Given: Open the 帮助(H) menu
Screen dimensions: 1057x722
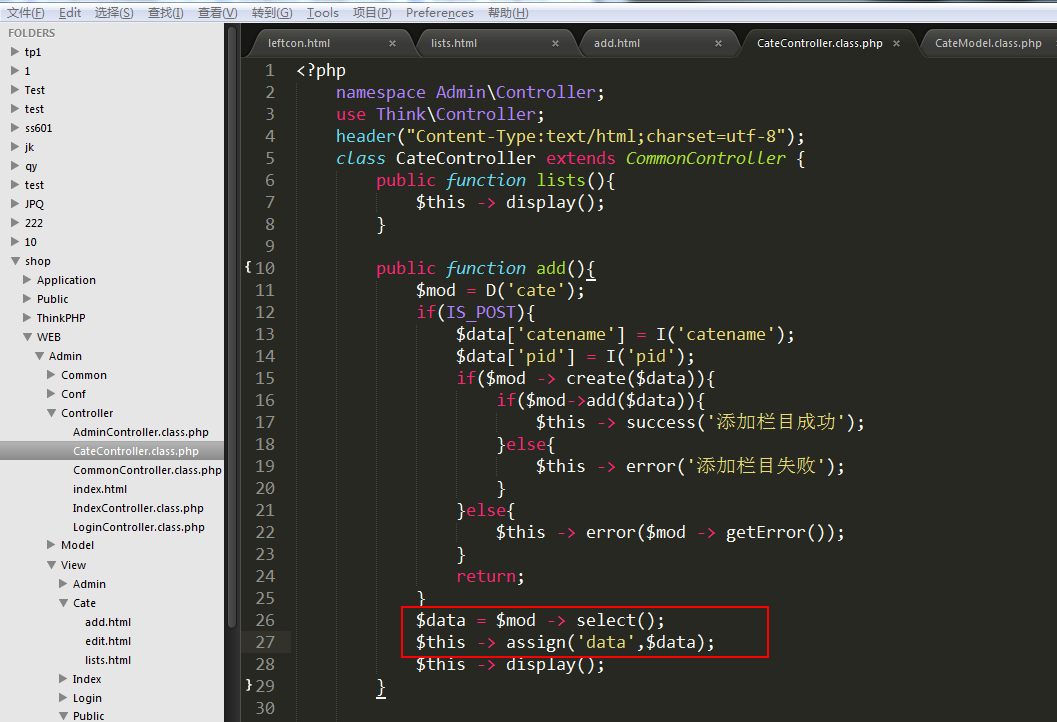Looking at the screenshot, I should (x=508, y=13).
